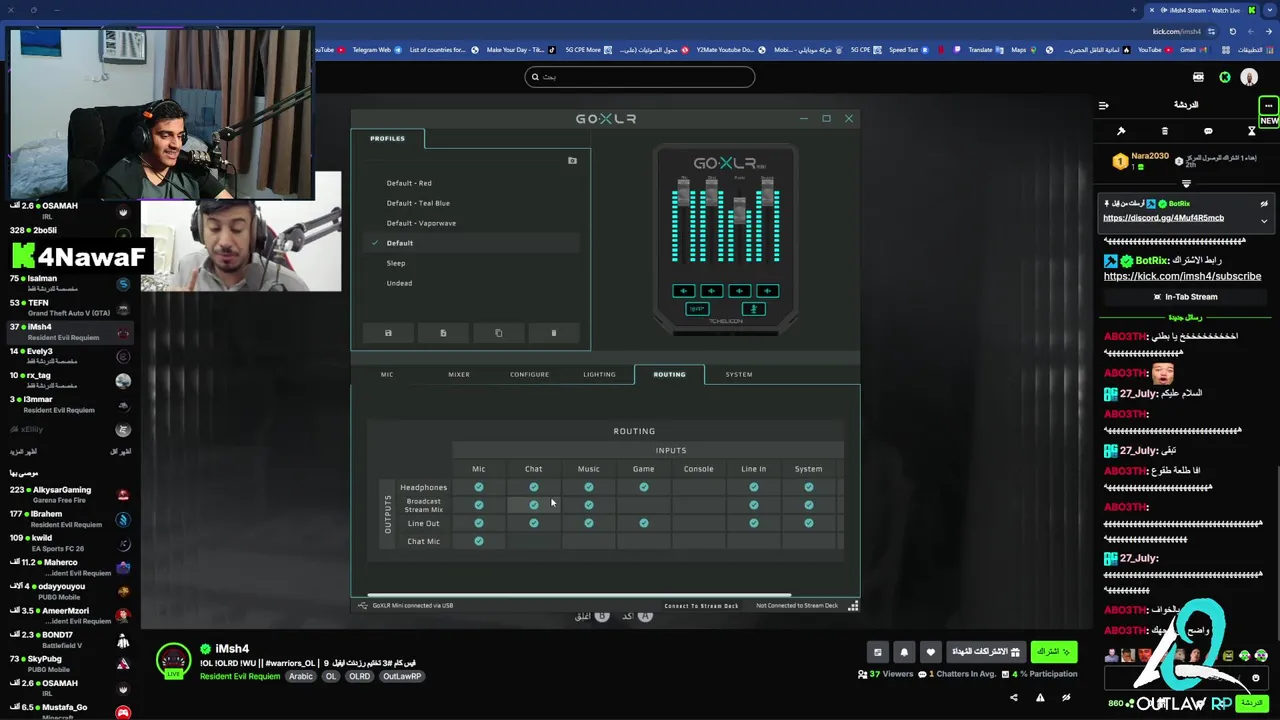Expand chat leaderboard with down arrow
Viewport: 1280px width, 720px height.
(1186, 184)
